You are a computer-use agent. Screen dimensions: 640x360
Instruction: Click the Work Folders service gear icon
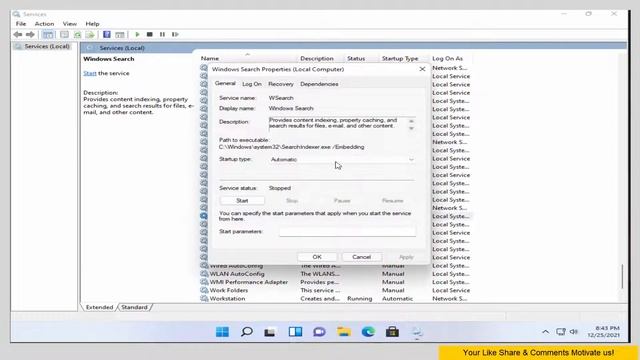tap(204, 291)
